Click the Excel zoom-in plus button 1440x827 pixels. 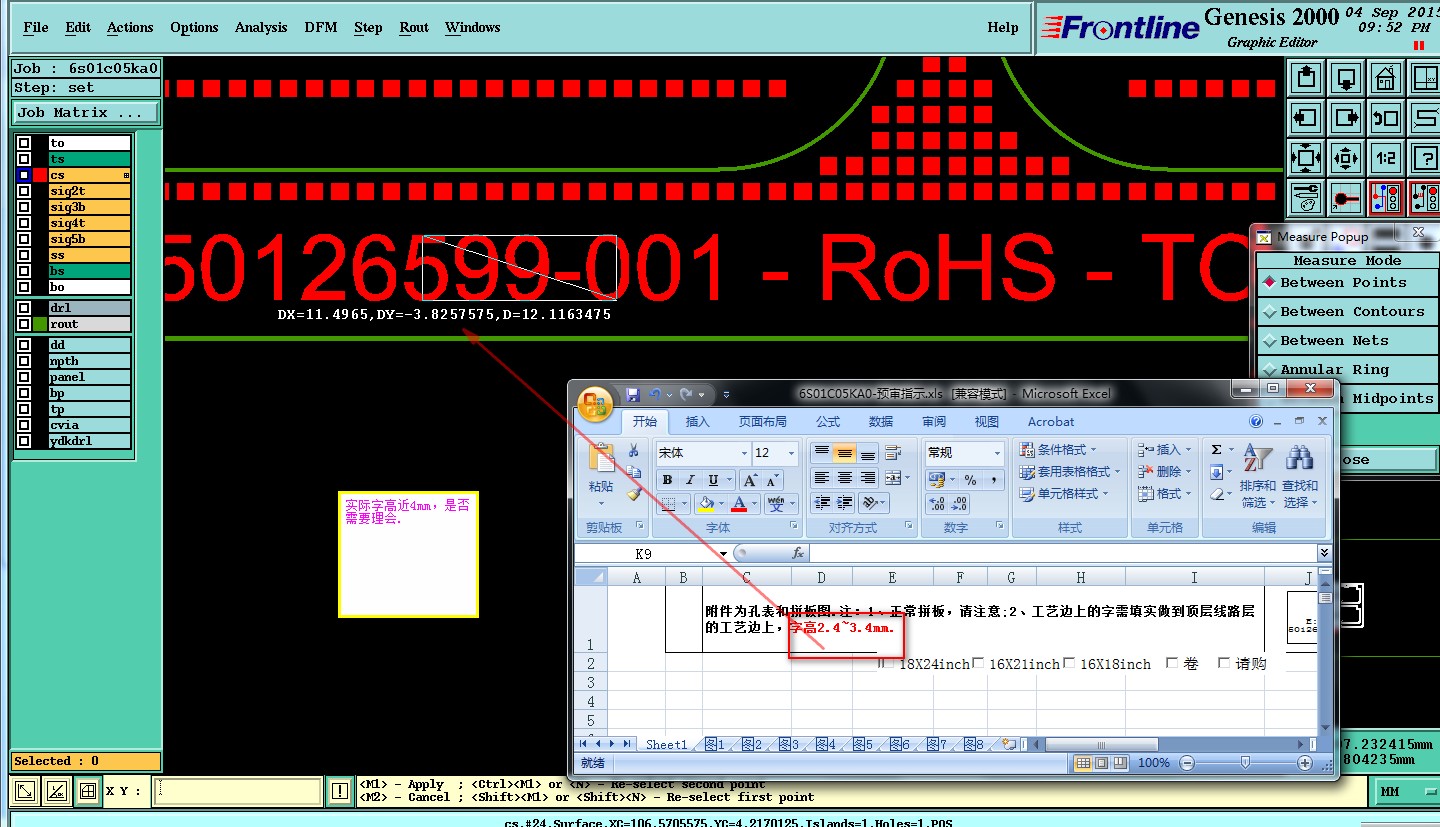point(1305,763)
